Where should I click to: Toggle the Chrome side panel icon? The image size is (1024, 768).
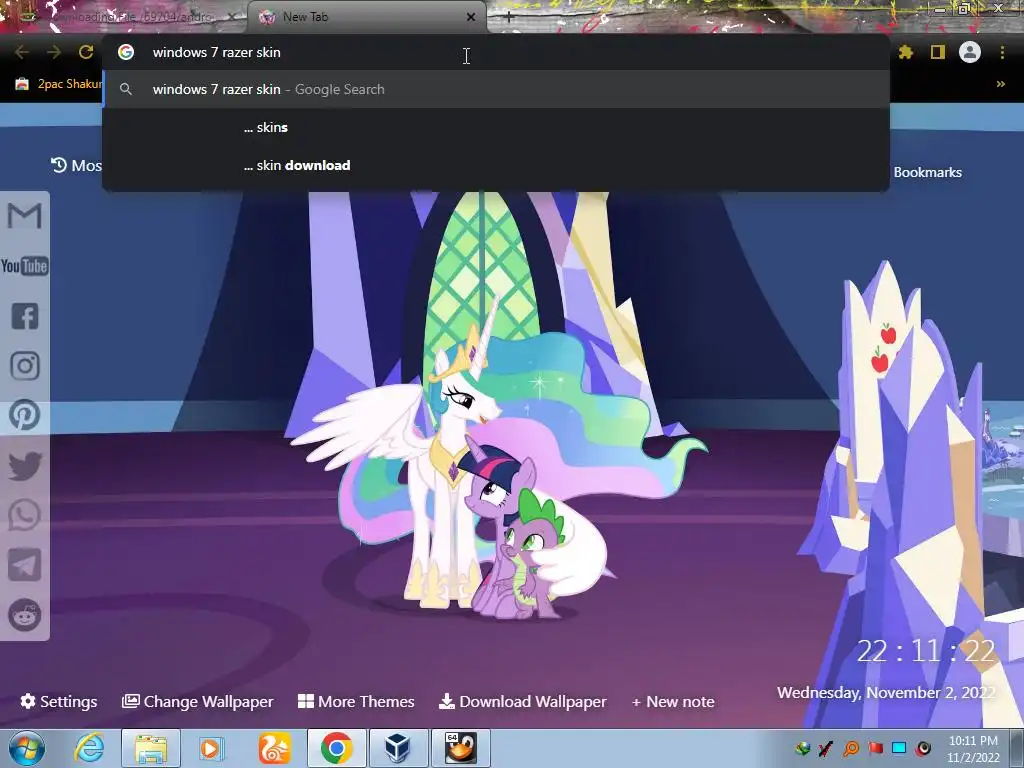pyautogui.click(x=938, y=52)
